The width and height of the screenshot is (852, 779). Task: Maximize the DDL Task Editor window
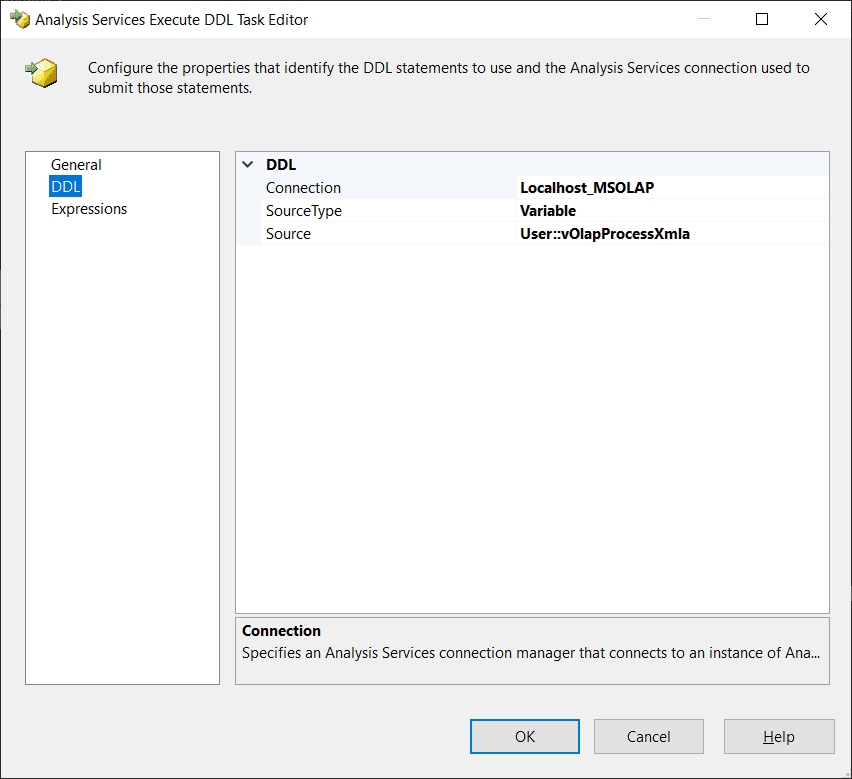tap(762, 19)
